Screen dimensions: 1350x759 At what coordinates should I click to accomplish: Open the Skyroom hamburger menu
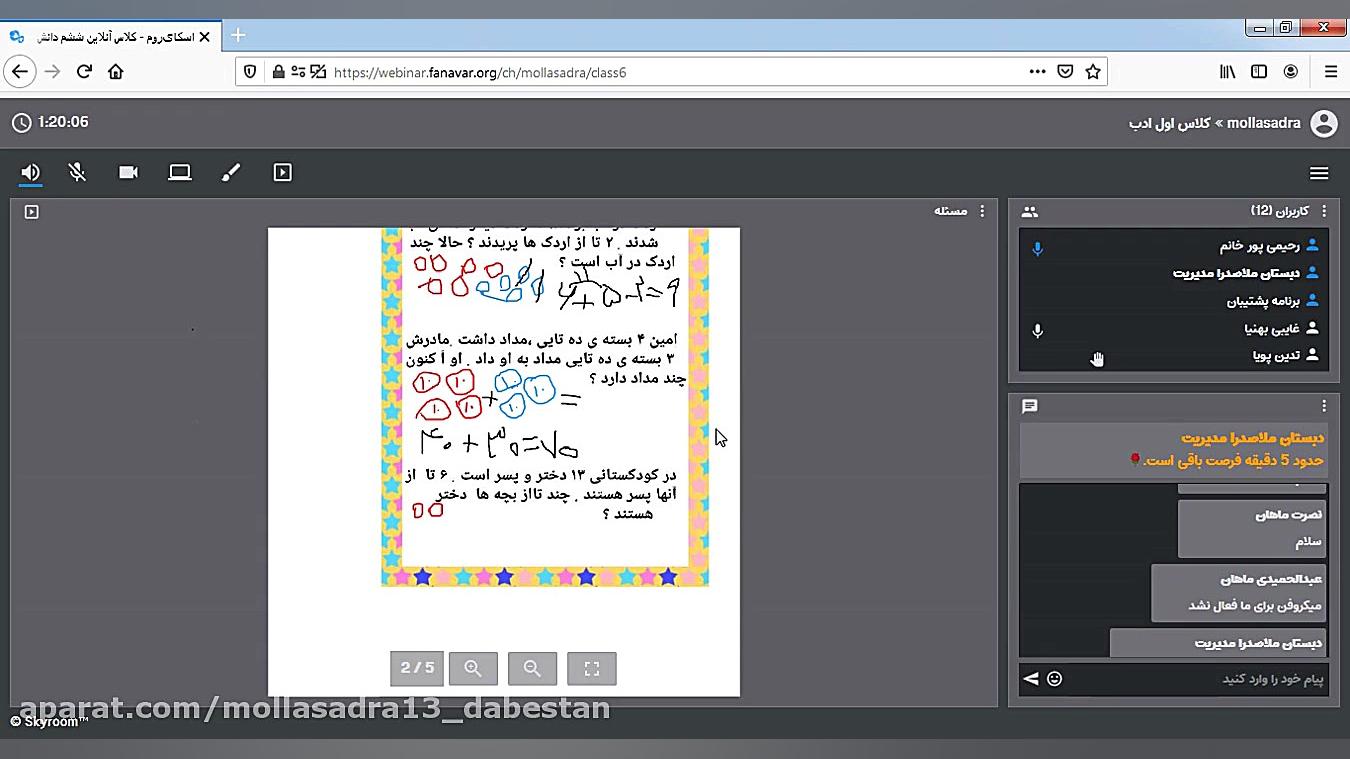click(1319, 173)
